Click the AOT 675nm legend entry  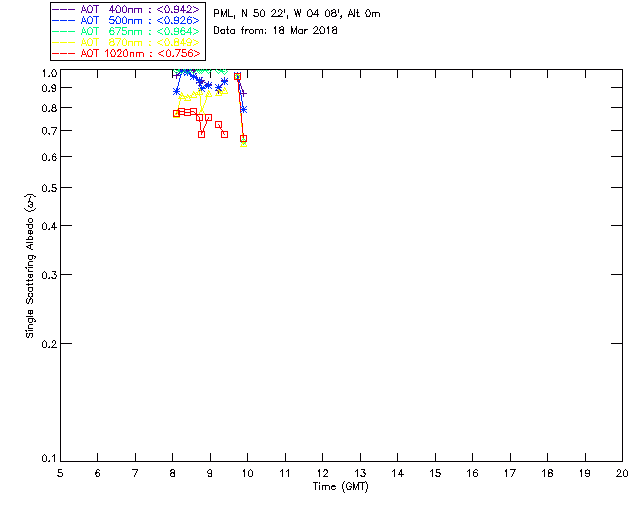(x=127, y=31)
